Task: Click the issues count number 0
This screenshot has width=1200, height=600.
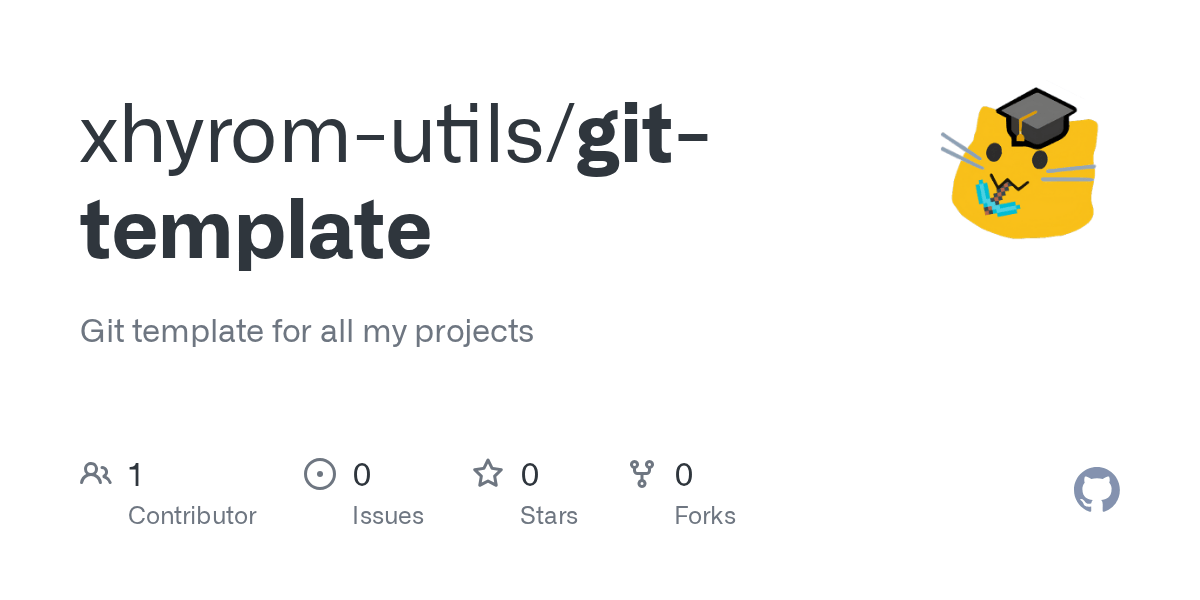Action: [361, 474]
